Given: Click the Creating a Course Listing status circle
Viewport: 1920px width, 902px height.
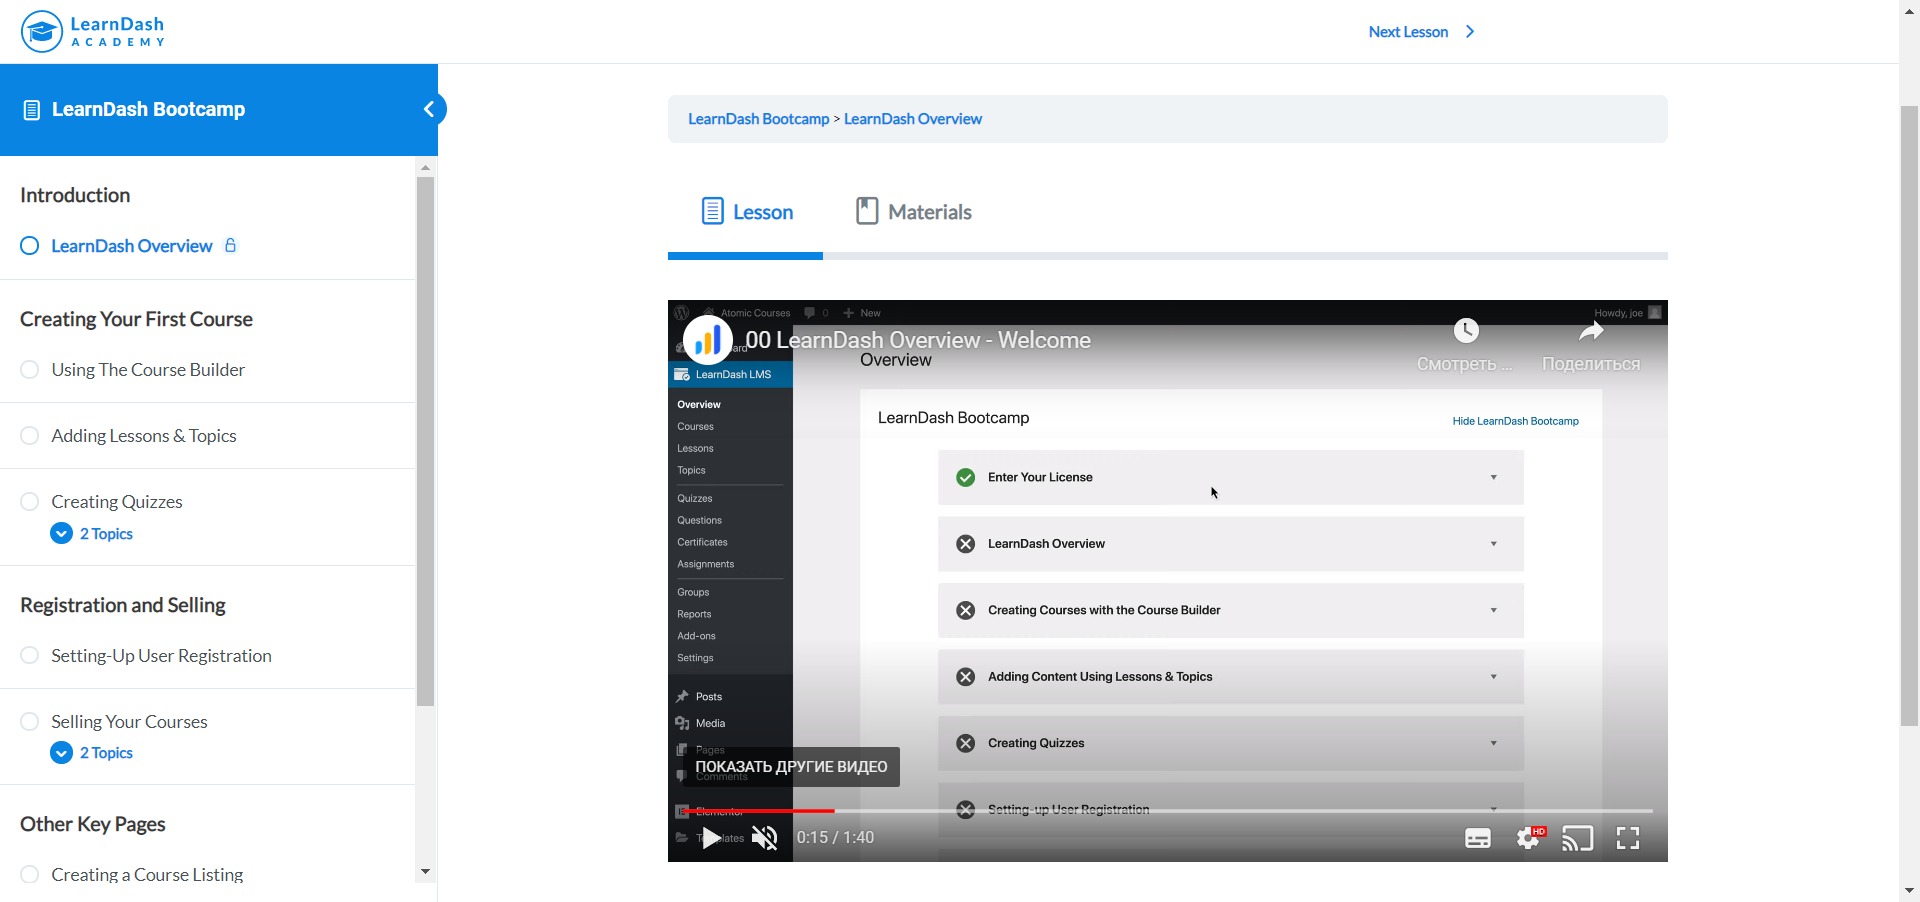Looking at the screenshot, I should (x=30, y=874).
